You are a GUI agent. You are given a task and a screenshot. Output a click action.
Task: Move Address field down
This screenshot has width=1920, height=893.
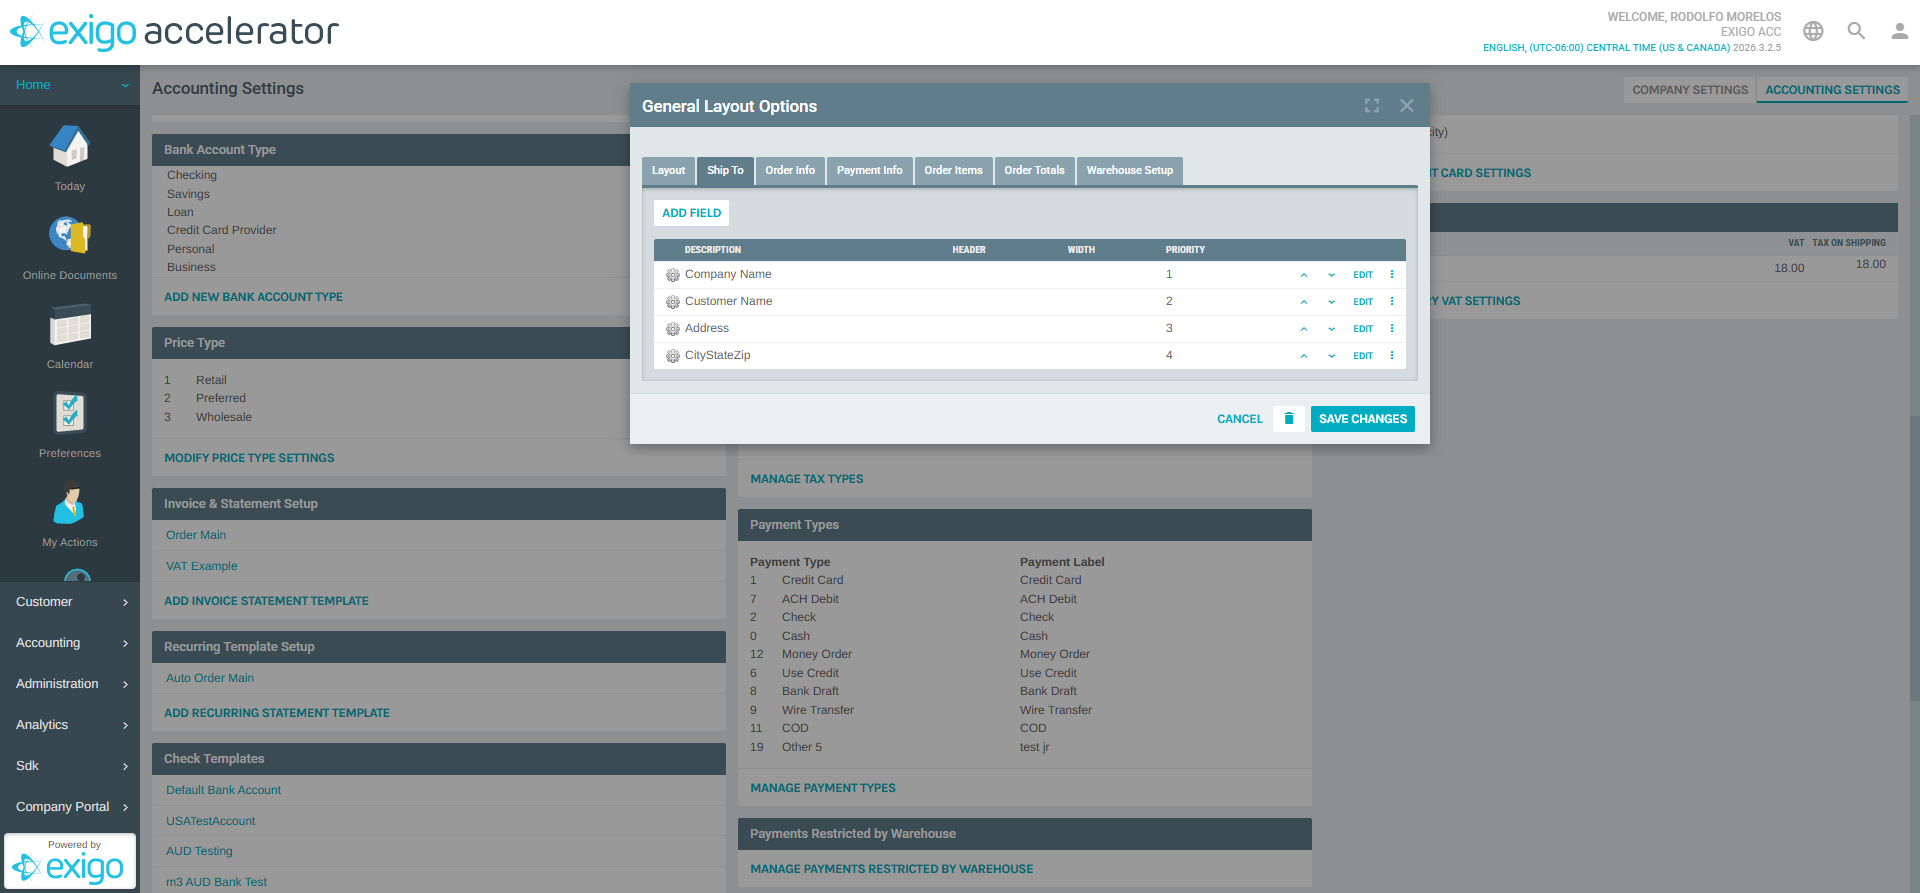(1331, 329)
